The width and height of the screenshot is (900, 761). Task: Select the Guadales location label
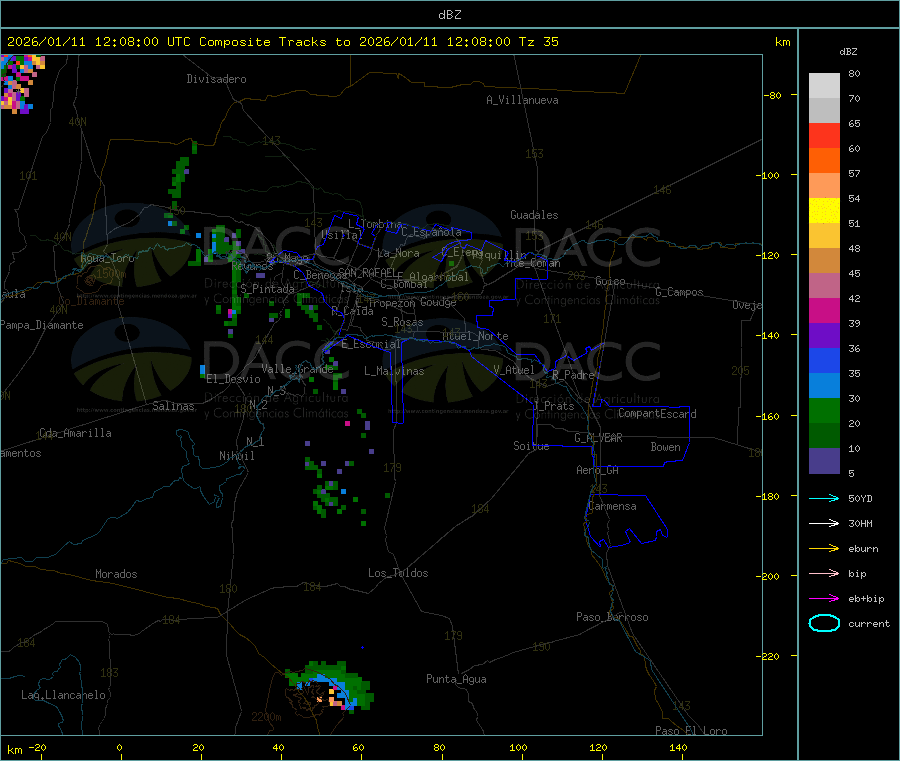tap(534, 215)
